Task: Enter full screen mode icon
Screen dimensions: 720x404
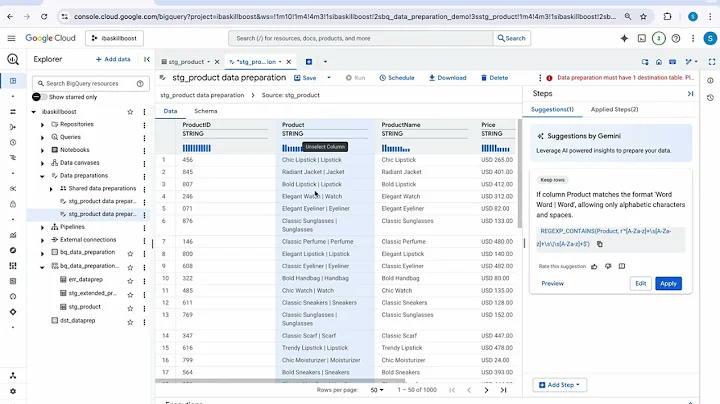Action: pos(712,62)
